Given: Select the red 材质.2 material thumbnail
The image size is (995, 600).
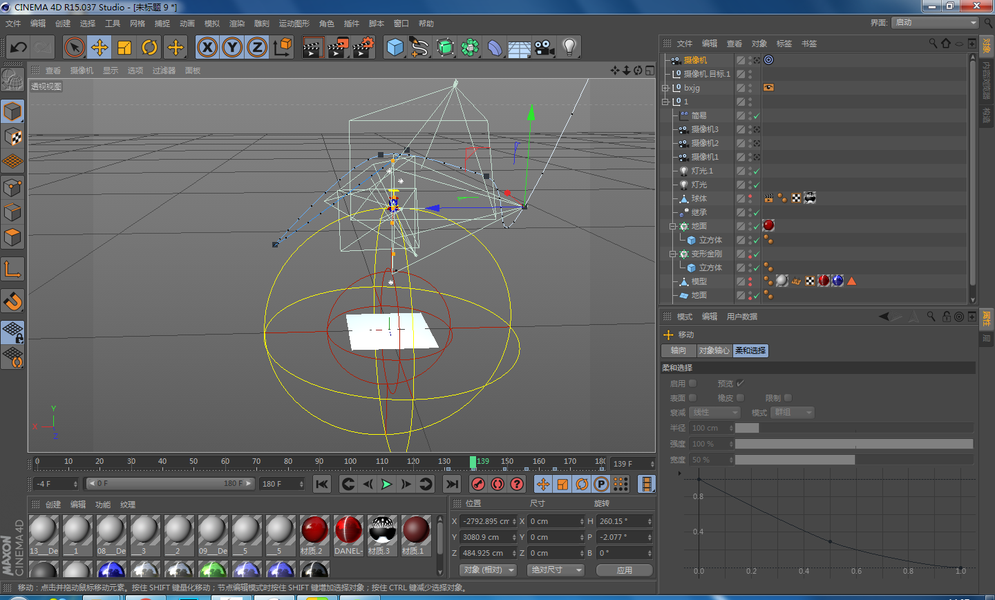Looking at the screenshot, I should coord(315,530).
